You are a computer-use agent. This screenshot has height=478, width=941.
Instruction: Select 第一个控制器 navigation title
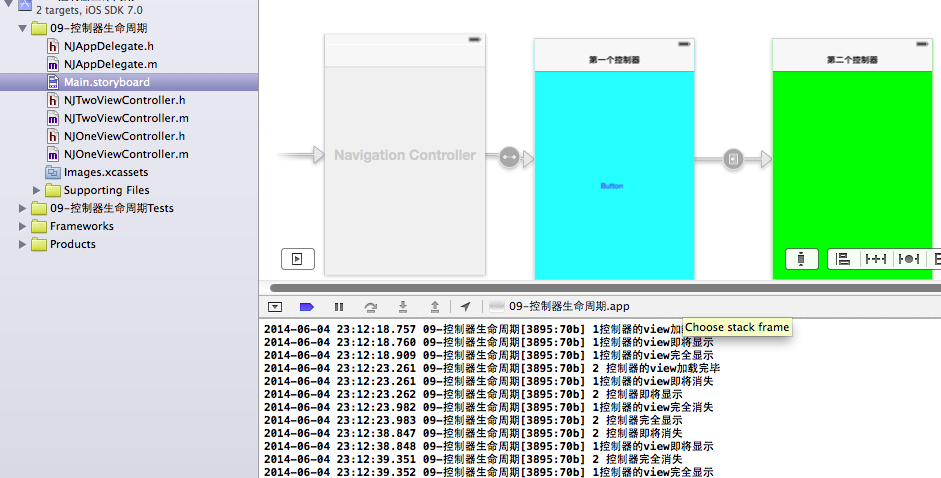615,60
